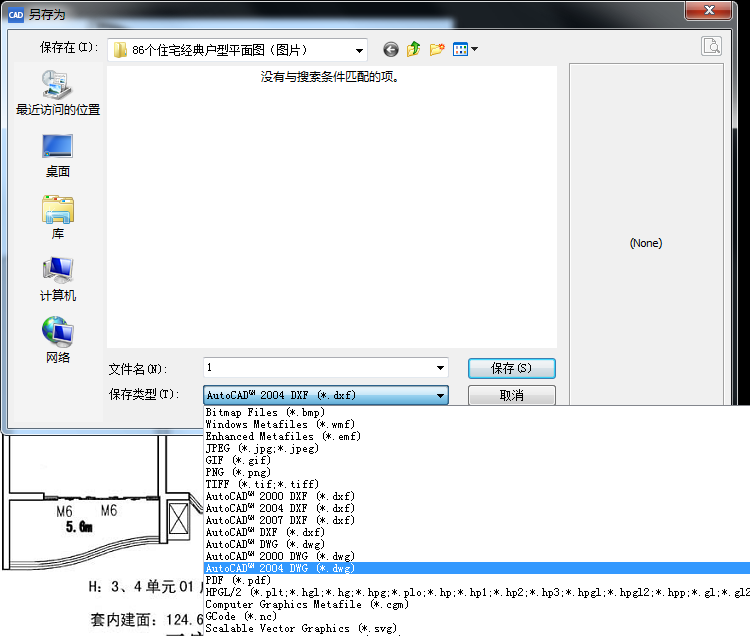Image resolution: width=750 pixels, height=636 pixels.
Task: Close the 另存为 dialog
Action: point(708,11)
